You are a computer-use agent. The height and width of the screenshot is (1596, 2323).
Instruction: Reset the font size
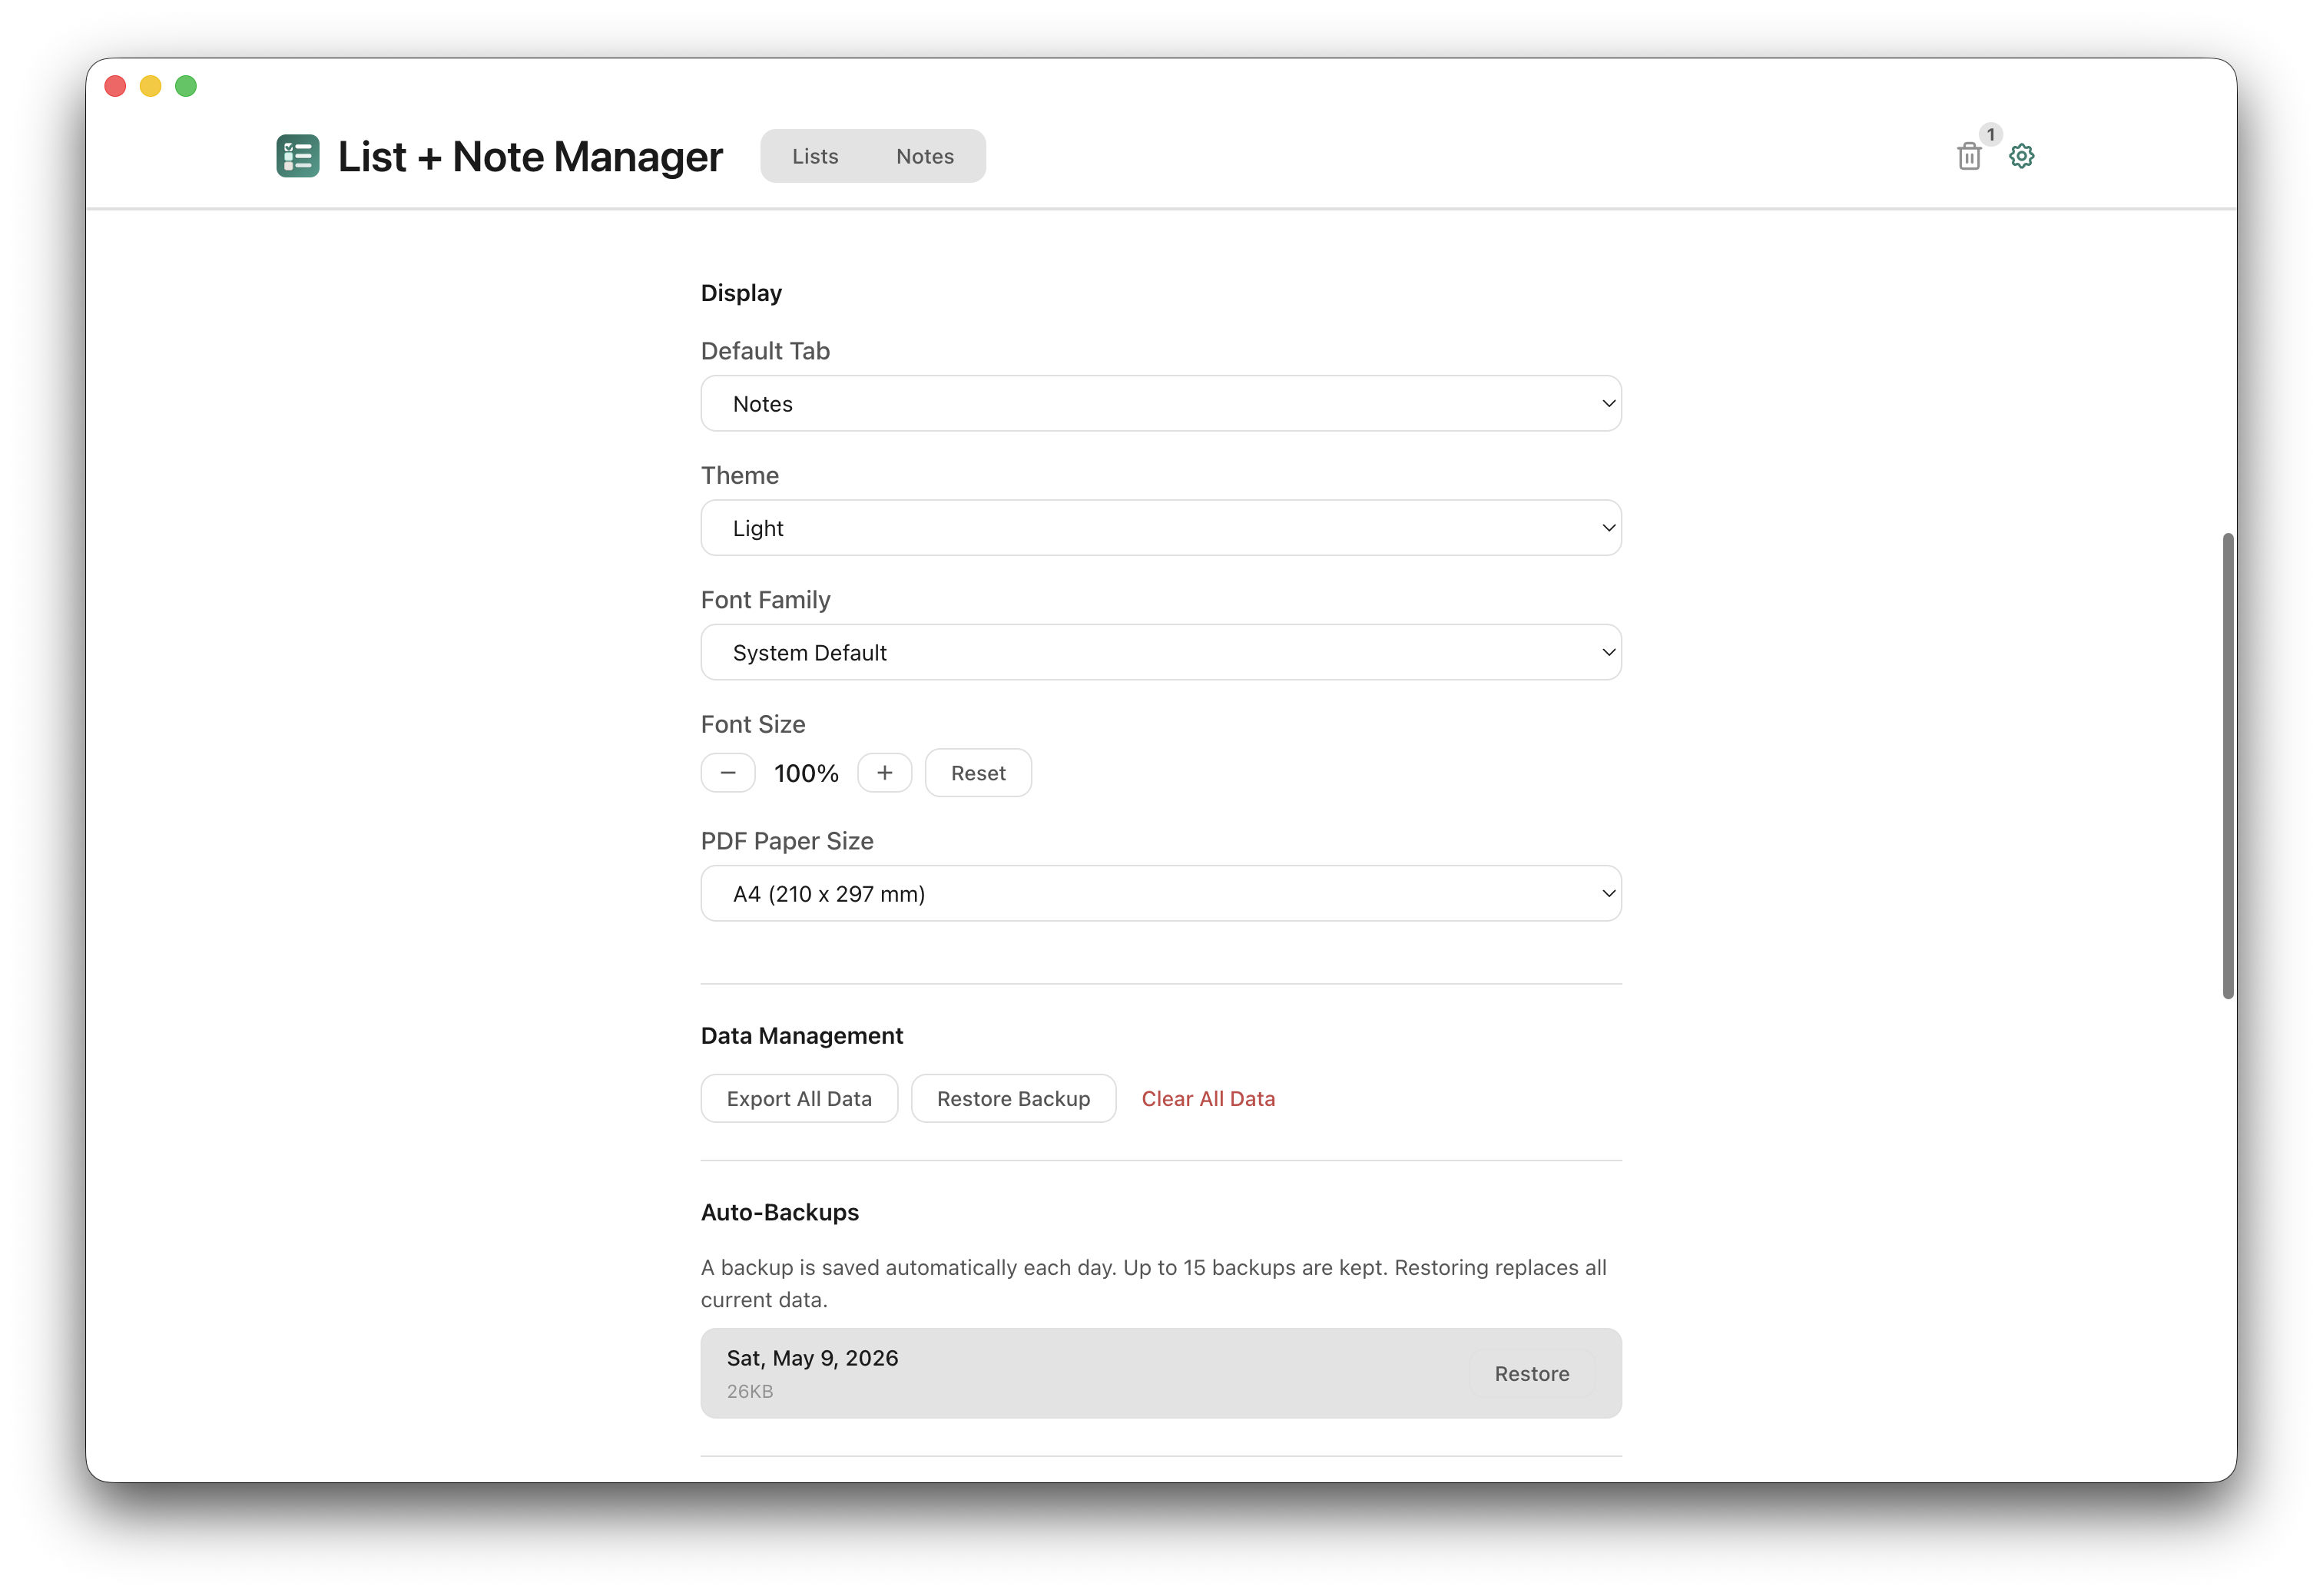pyautogui.click(x=978, y=773)
